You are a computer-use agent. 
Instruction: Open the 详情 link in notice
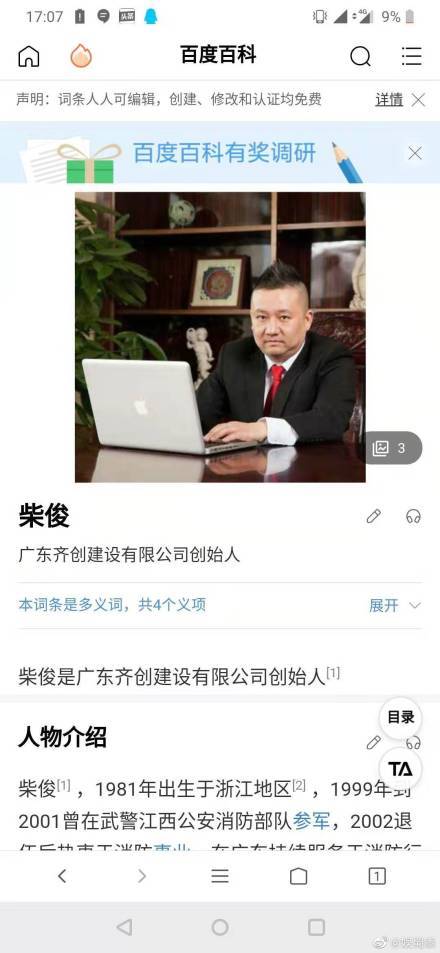[389, 100]
